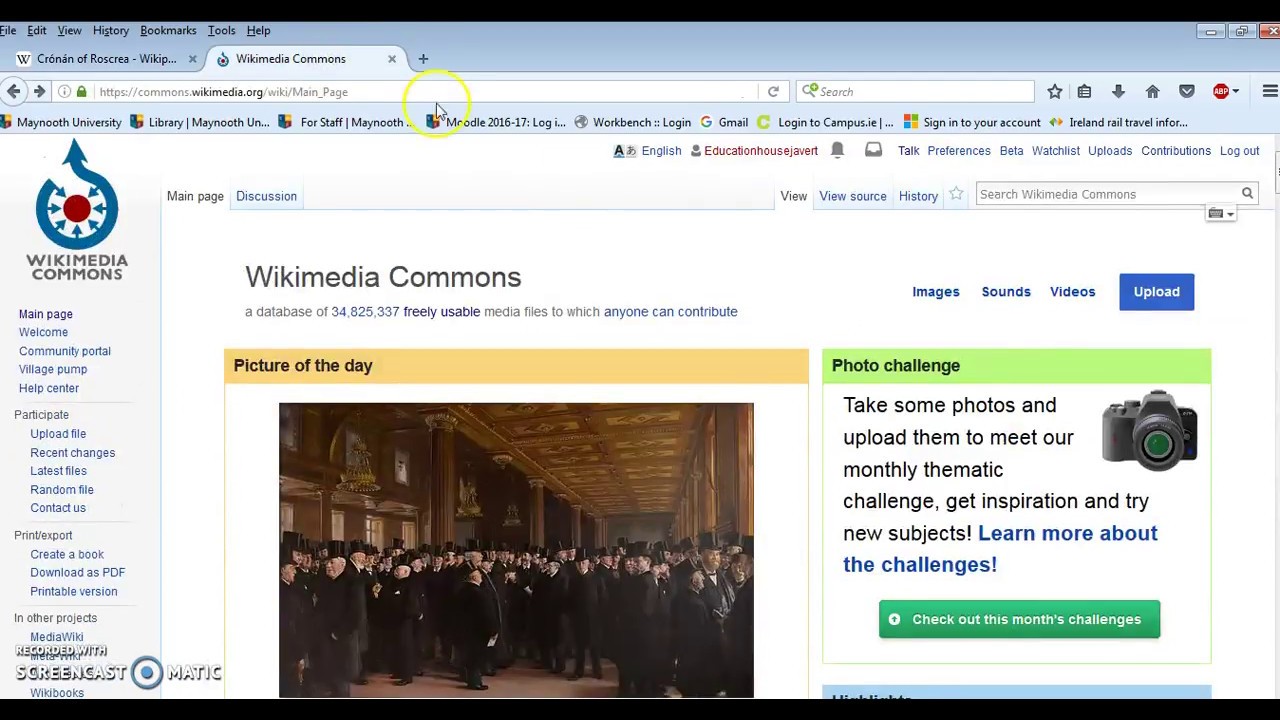
Task: Click anyone can contribute link
Action: [x=671, y=312]
